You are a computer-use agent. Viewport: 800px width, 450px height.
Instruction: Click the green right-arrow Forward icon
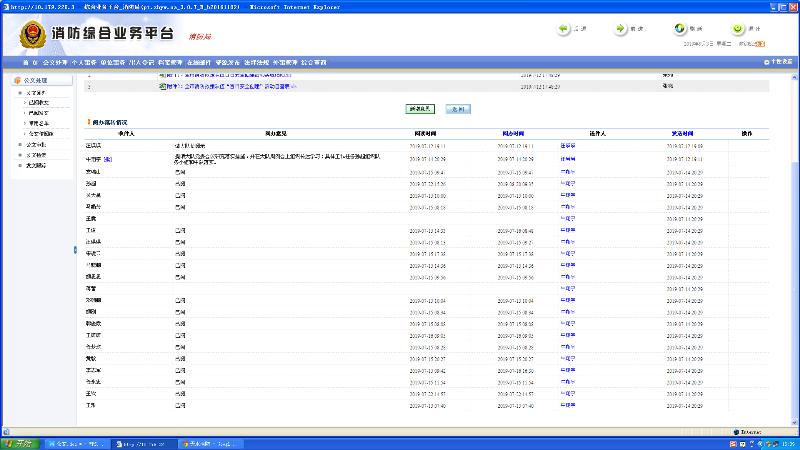point(622,29)
